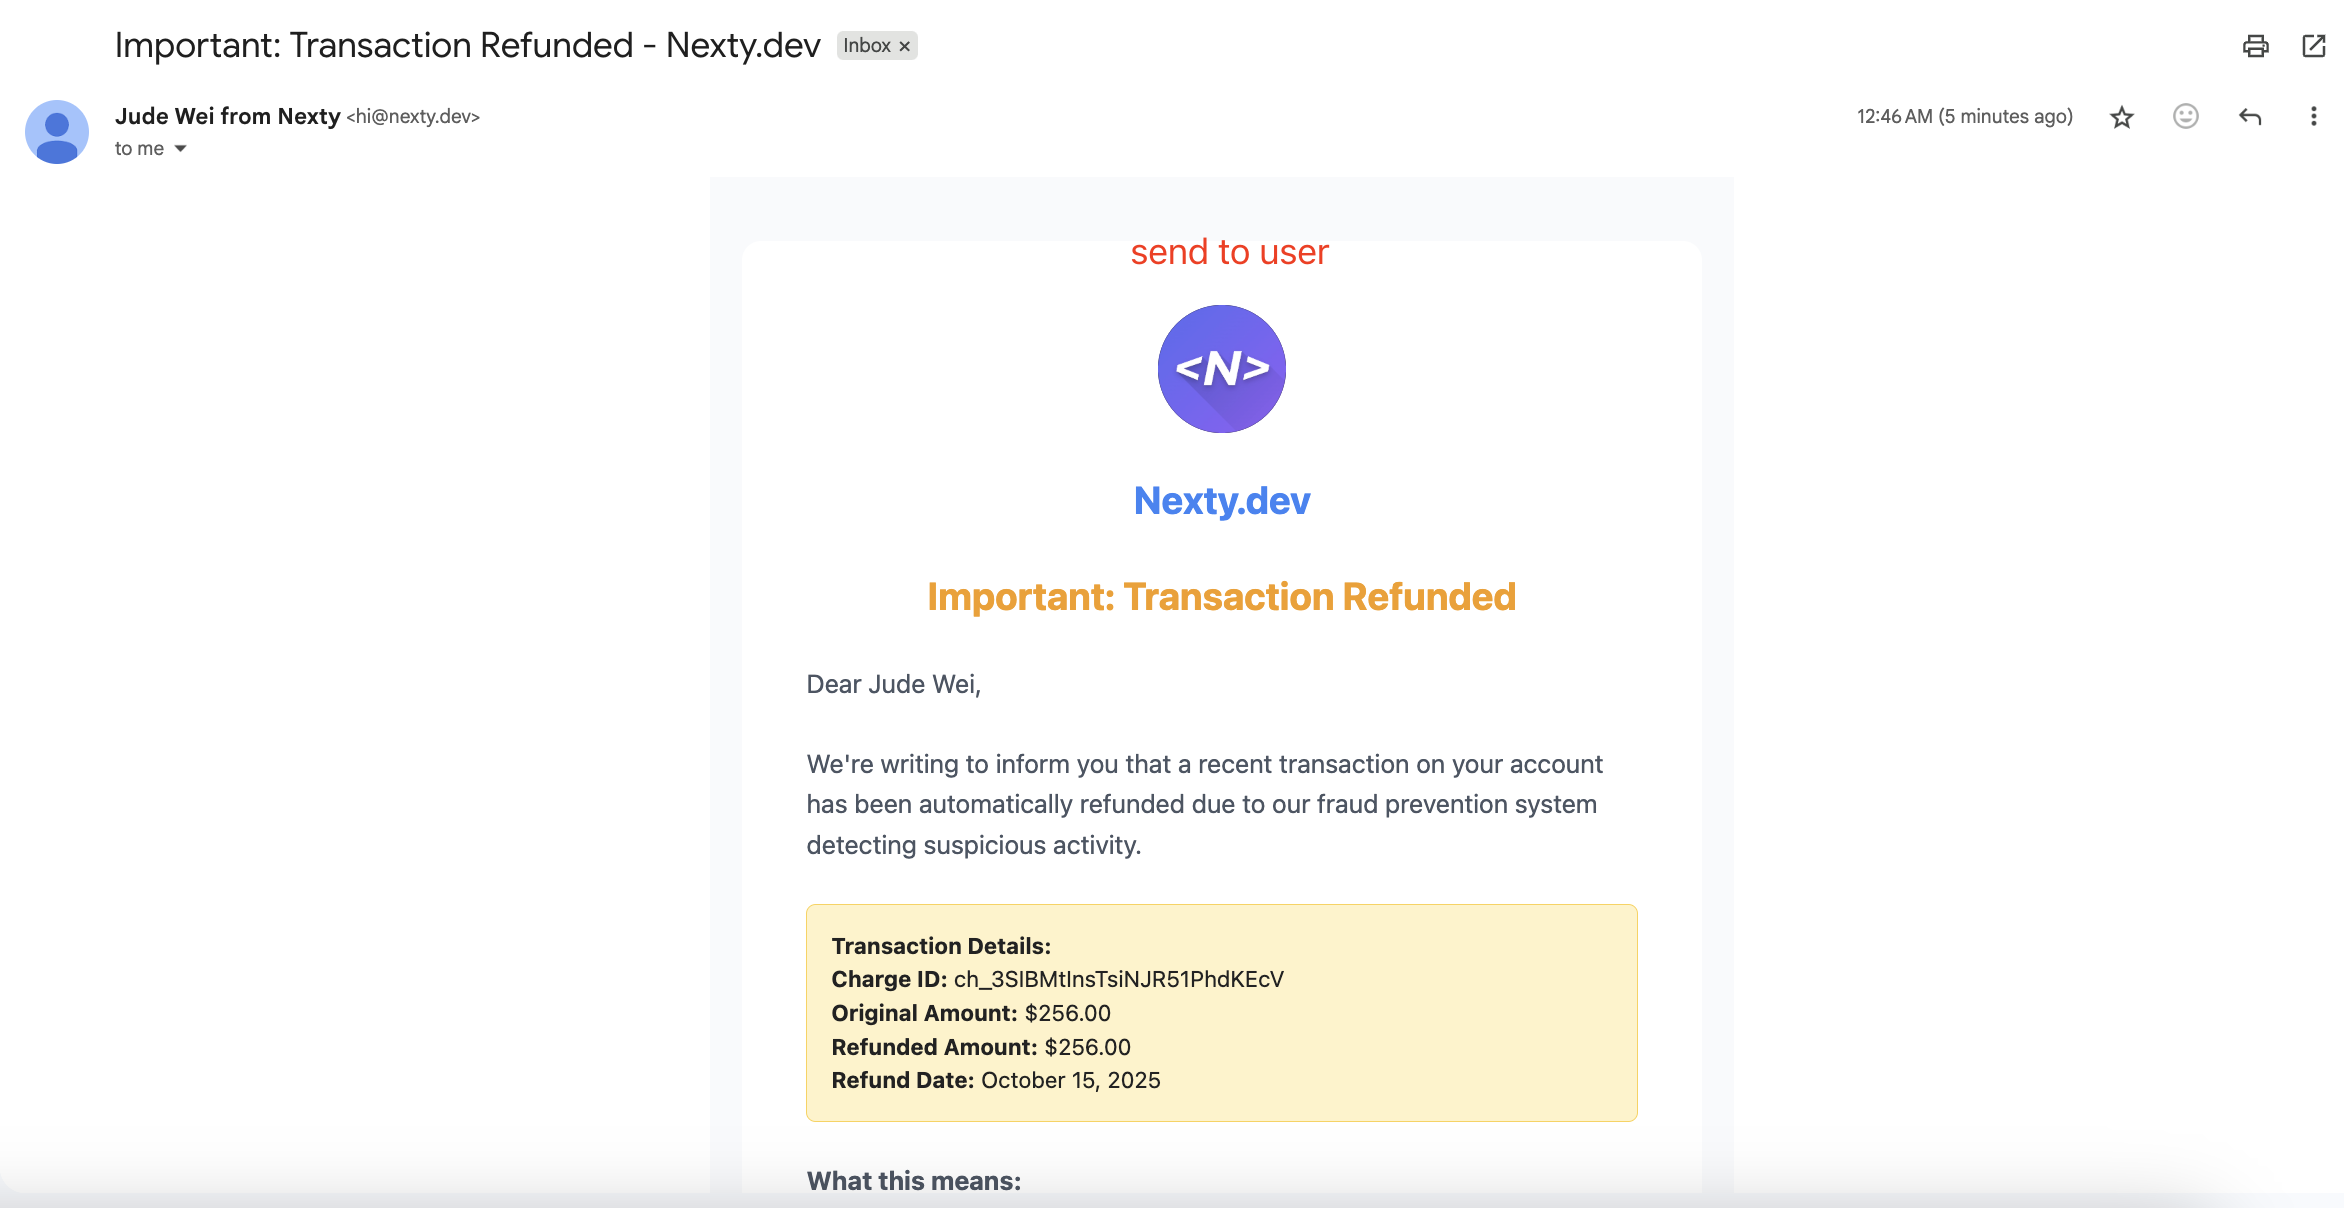Click the 12:46 AM timestamp
Image resolution: width=2344 pixels, height=1208 pixels.
pos(1964,117)
